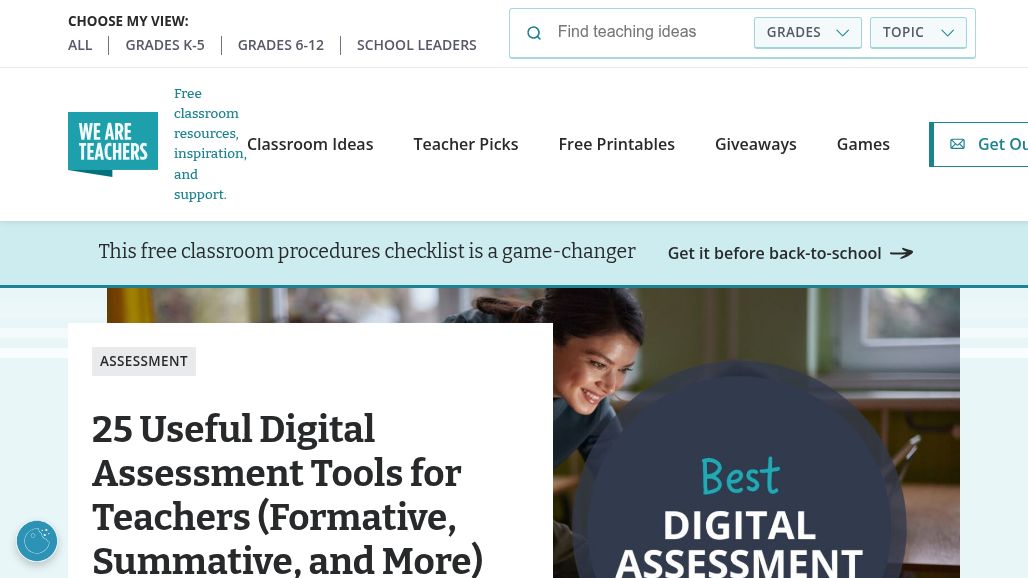Expand the TOPIC dropdown
The width and height of the screenshot is (1028, 578).
point(918,33)
